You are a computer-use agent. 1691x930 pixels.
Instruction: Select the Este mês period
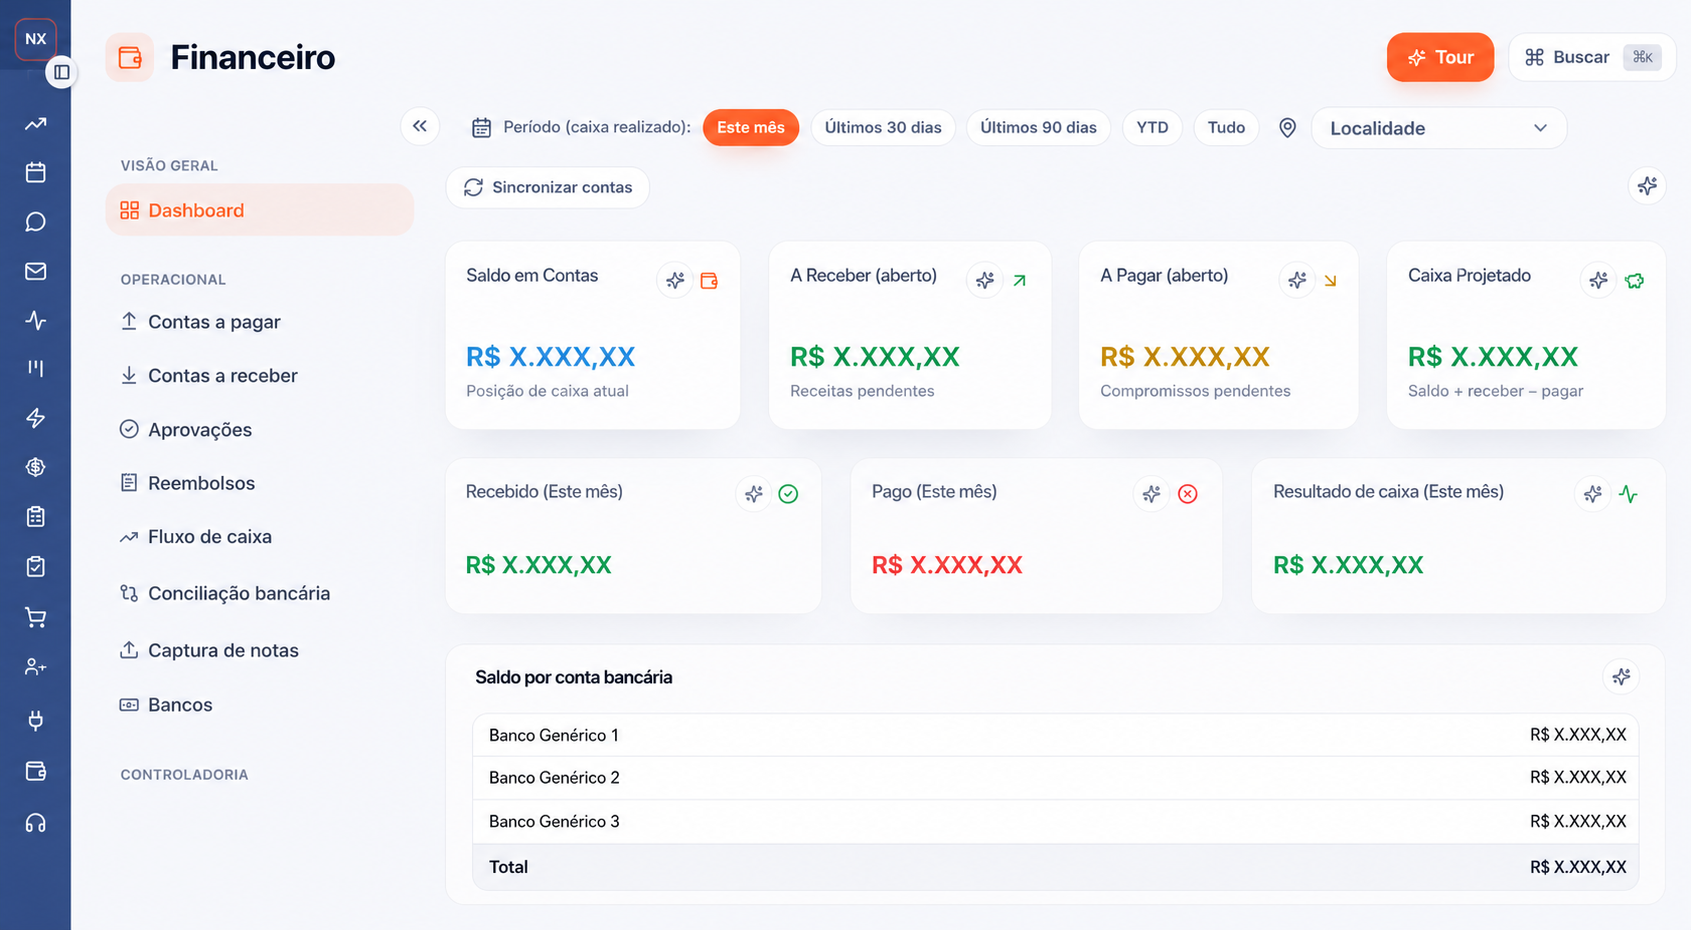pyautogui.click(x=751, y=127)
